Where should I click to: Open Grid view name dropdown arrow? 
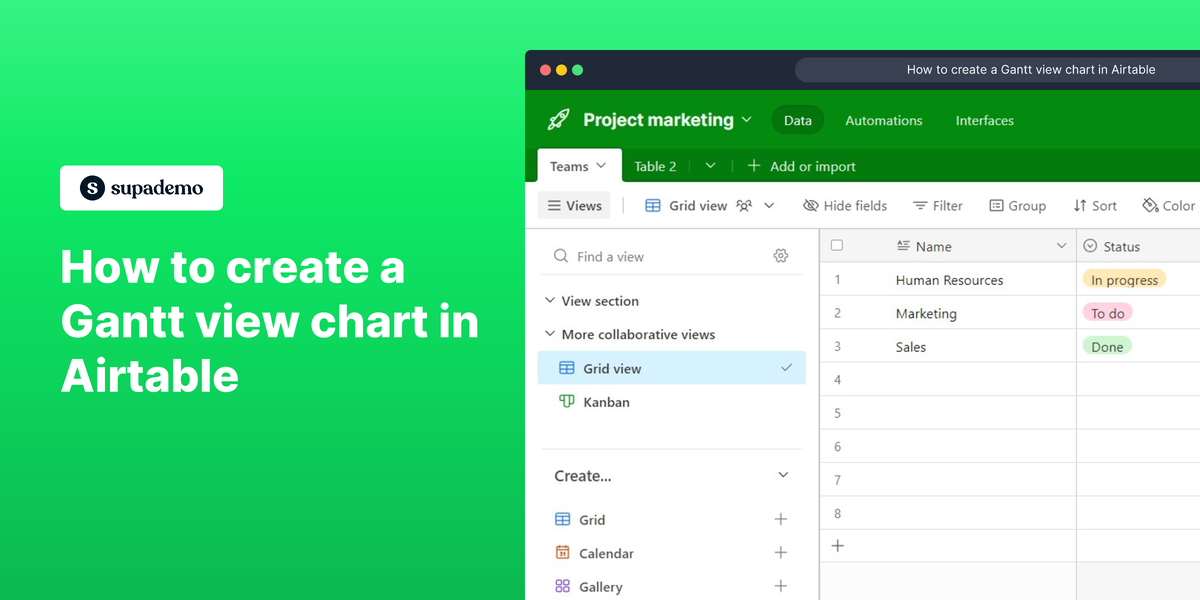[x=769, y=205]
